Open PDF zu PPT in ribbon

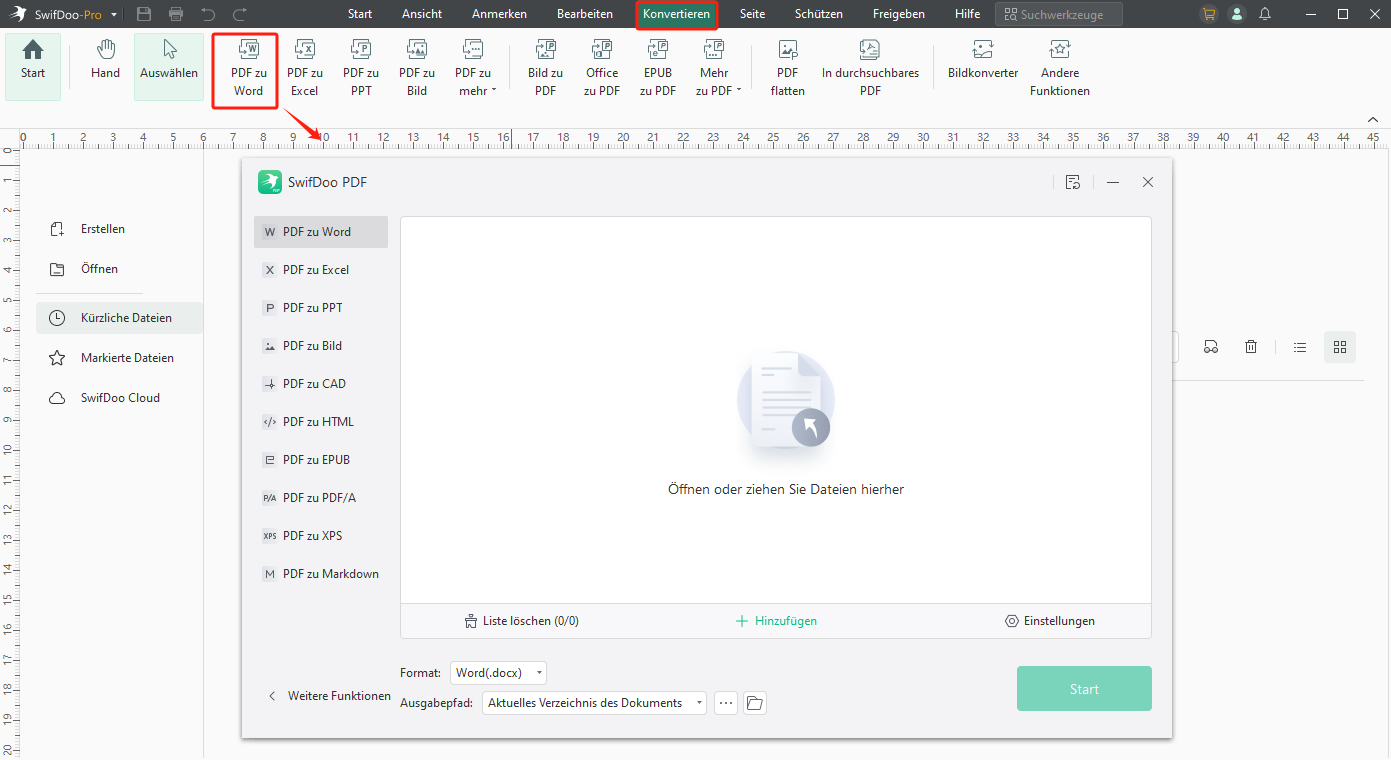point(361,68)
